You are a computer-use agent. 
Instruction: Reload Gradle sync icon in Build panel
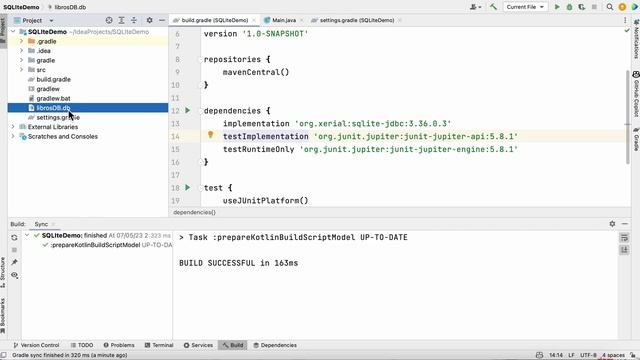point(14,238)
